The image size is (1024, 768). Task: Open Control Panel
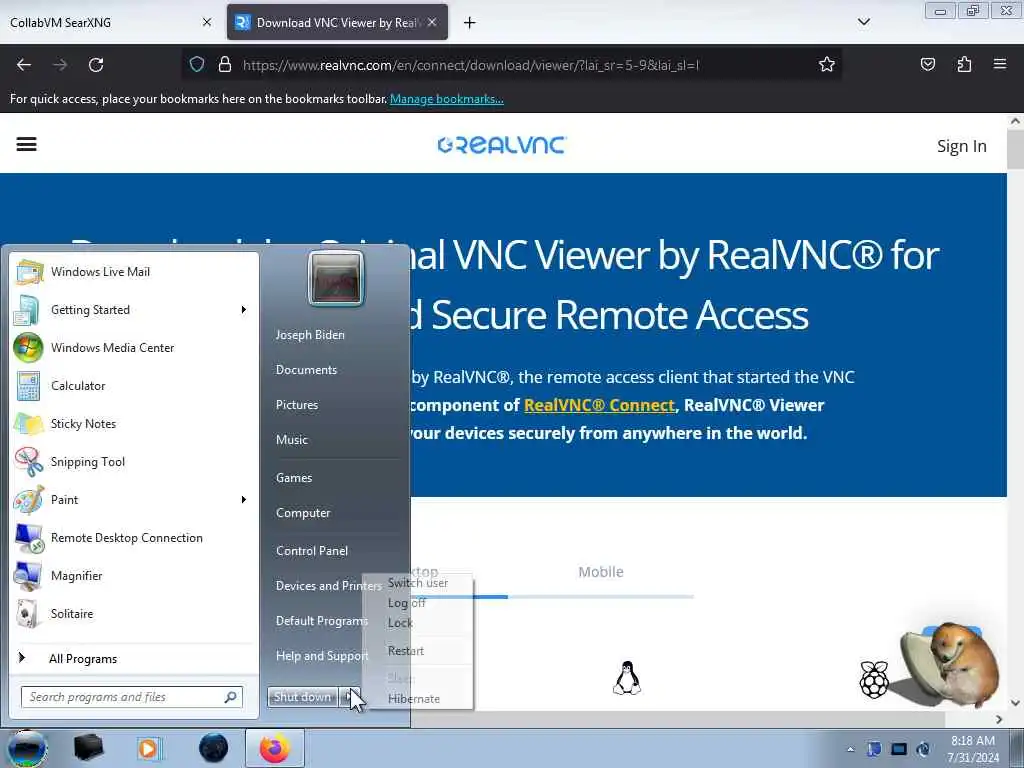coord(312,551)
